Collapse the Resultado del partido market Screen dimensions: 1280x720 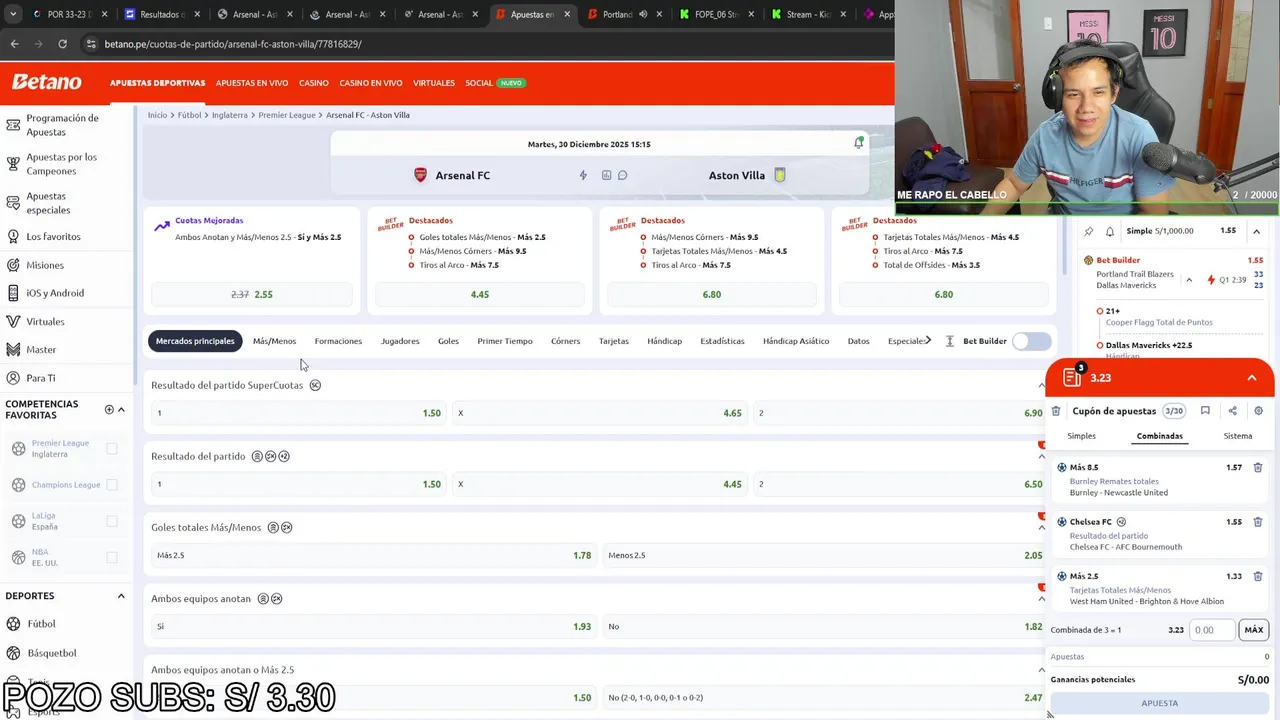point(1041,457)
